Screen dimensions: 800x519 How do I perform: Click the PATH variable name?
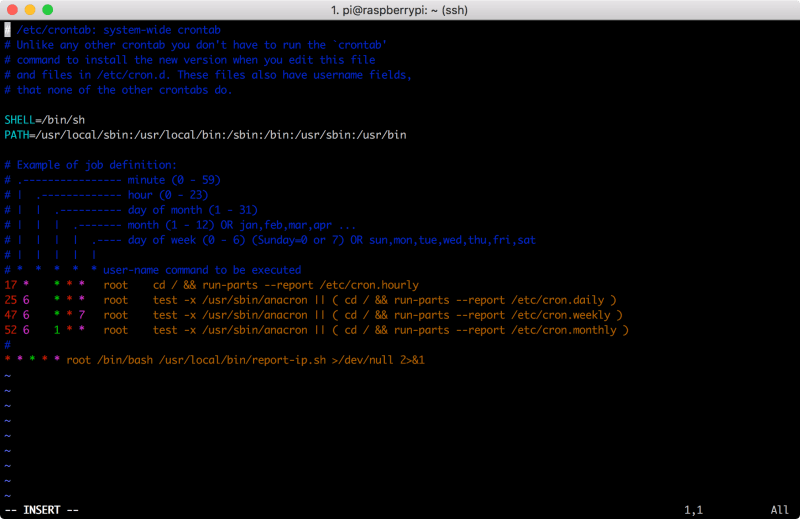[16, 135]
